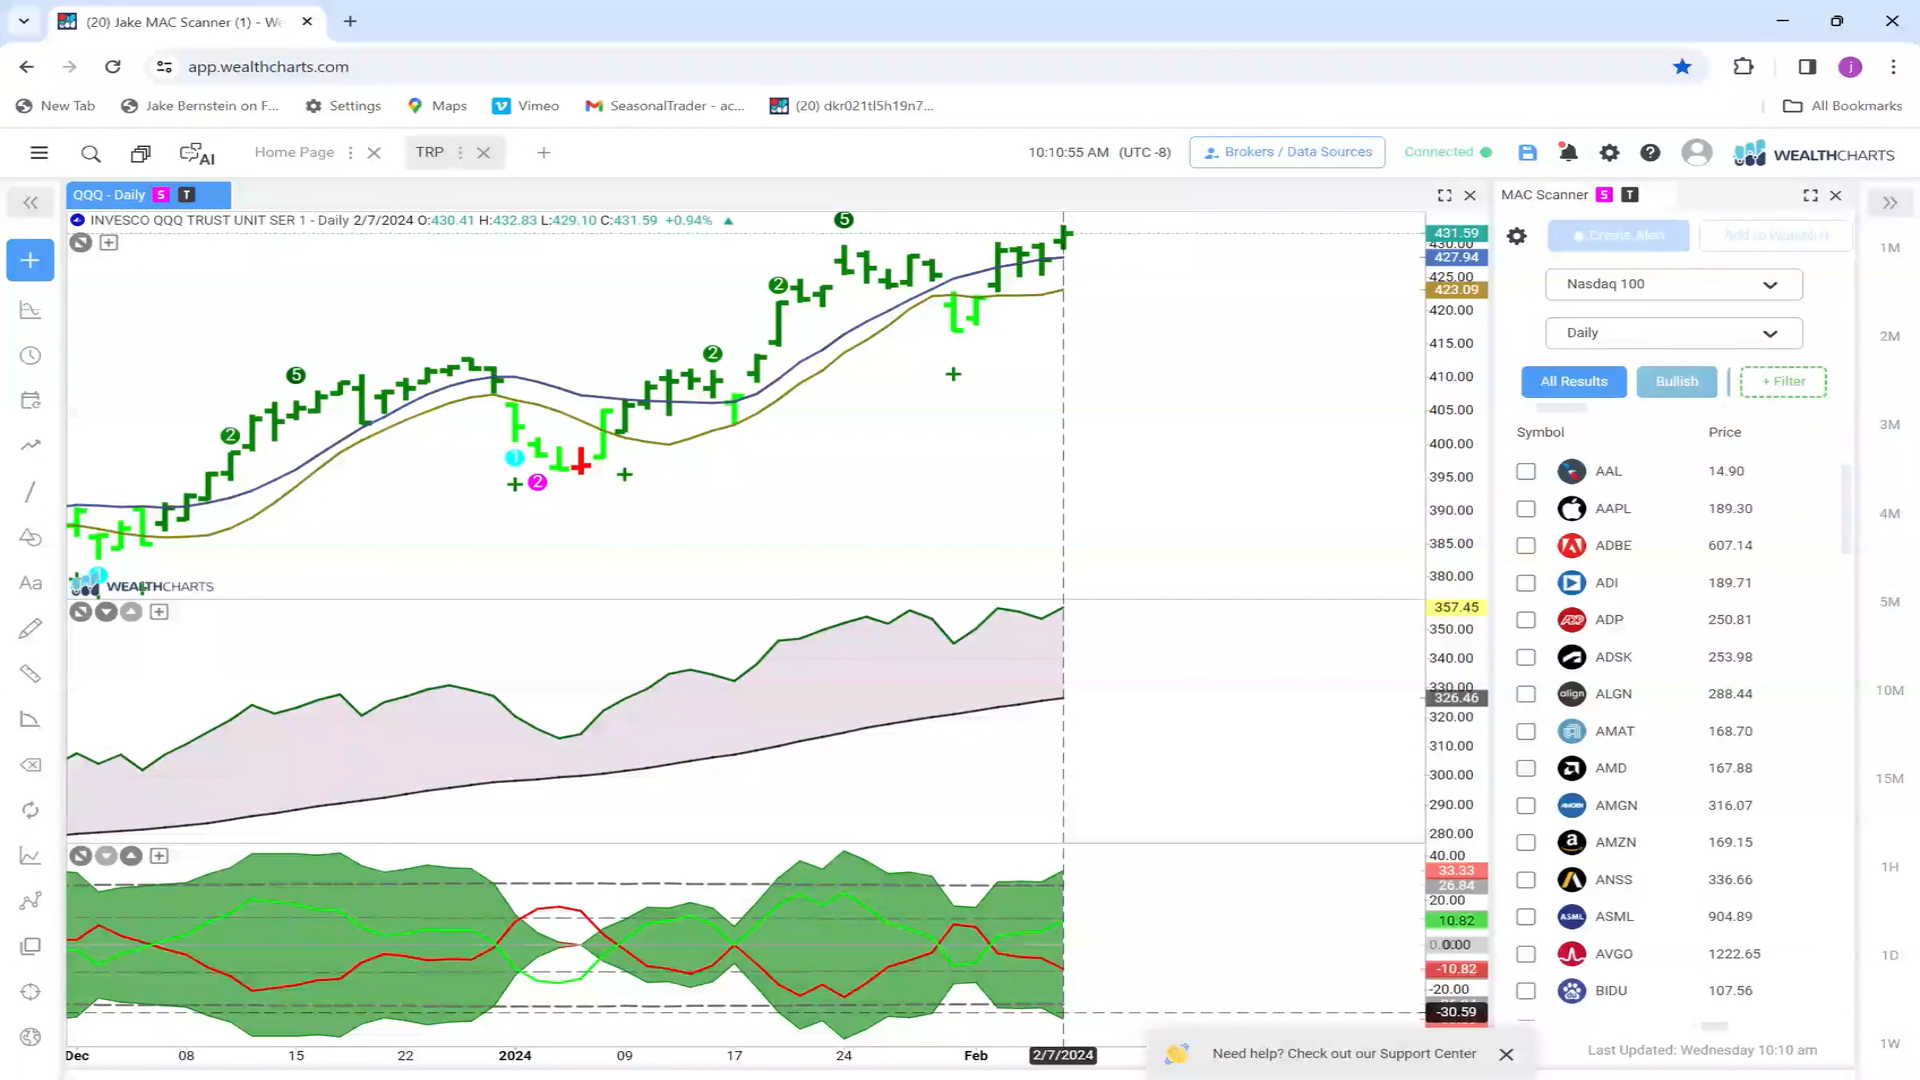Open TRP tab options menu

460,153
